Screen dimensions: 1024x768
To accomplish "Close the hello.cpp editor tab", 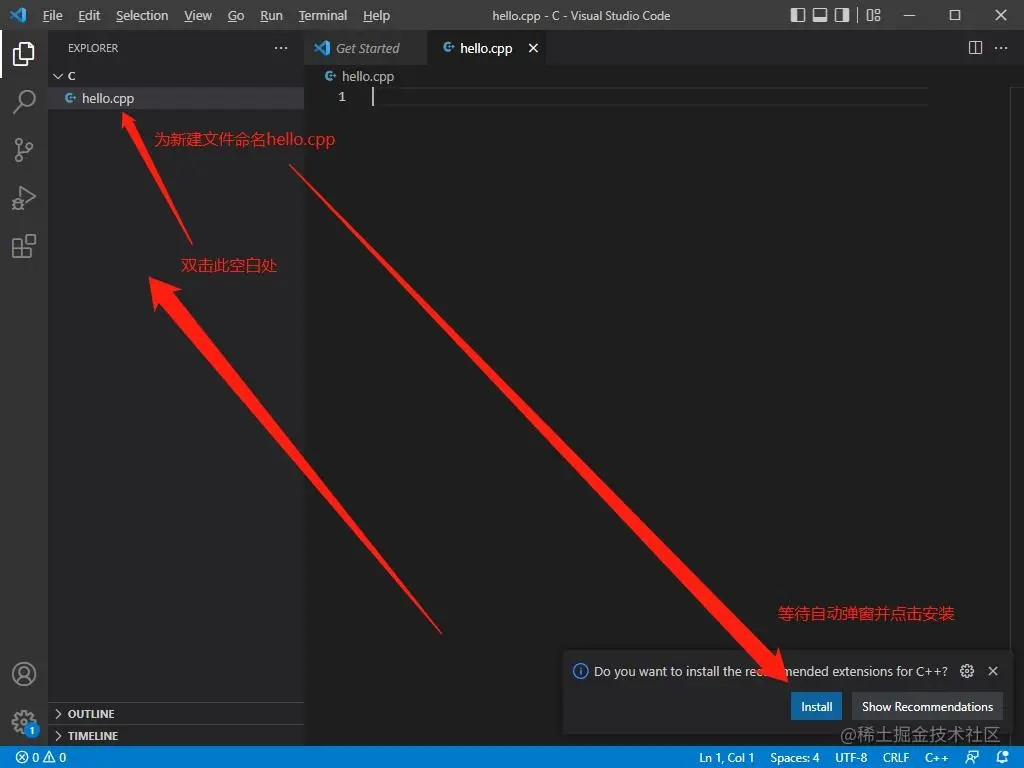I will pos(533,48).
